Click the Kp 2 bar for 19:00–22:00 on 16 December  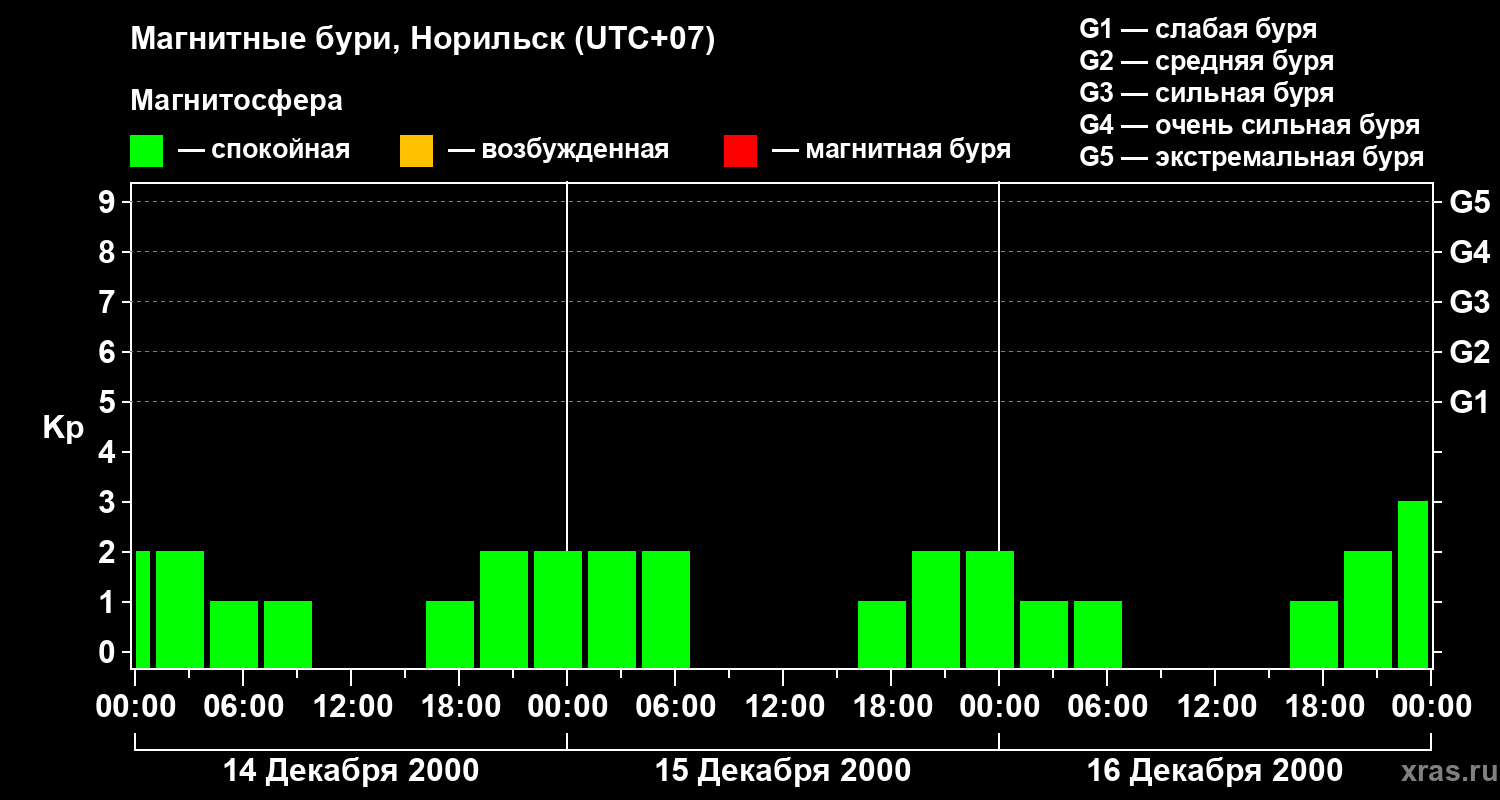pyautogui.click(x=1368, y=609)
